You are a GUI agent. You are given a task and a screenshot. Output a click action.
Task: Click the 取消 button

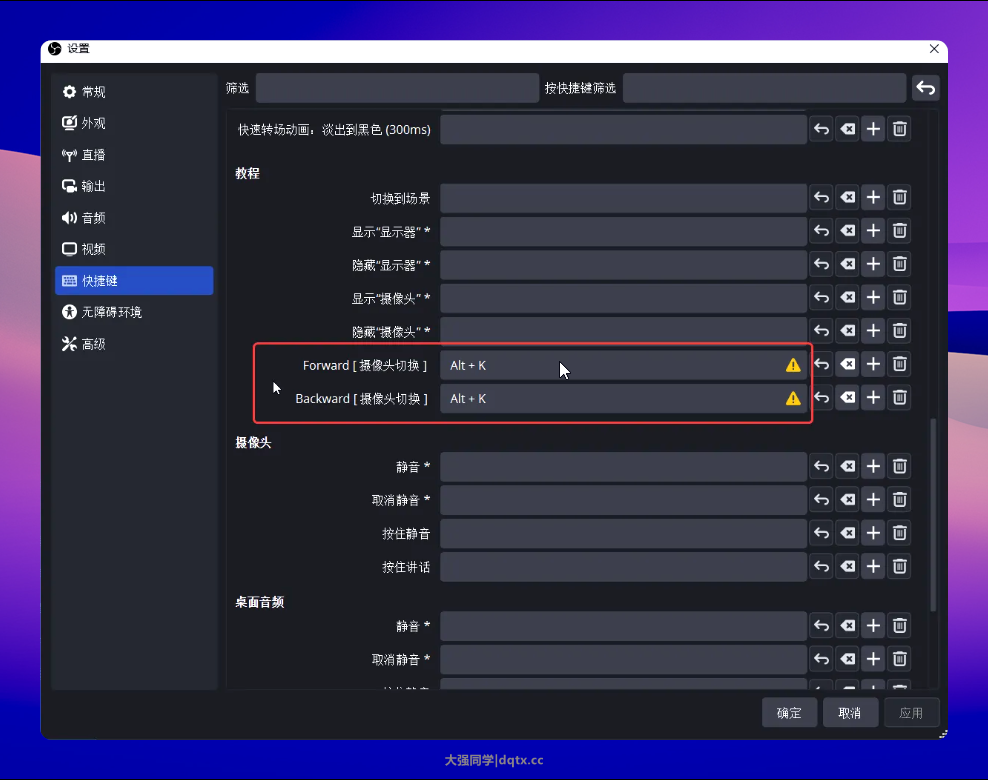[850, 713]
